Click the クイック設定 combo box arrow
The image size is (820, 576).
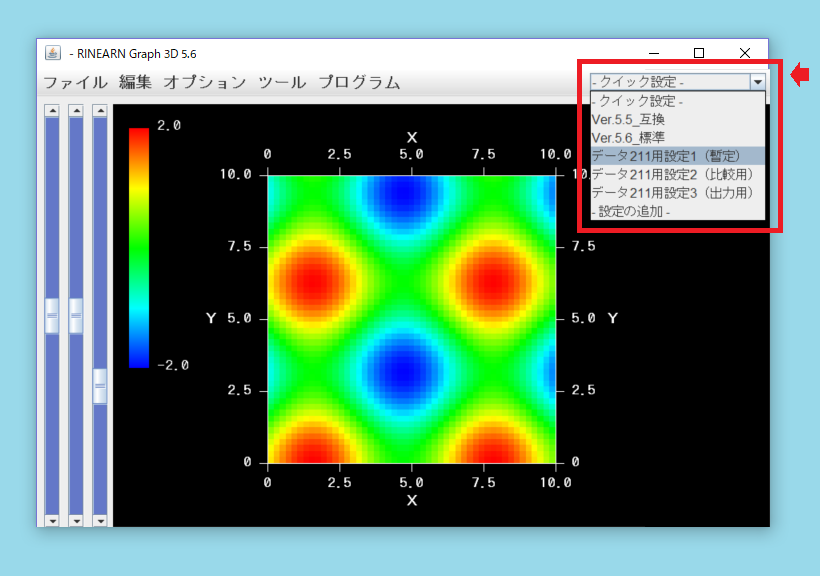757,82
